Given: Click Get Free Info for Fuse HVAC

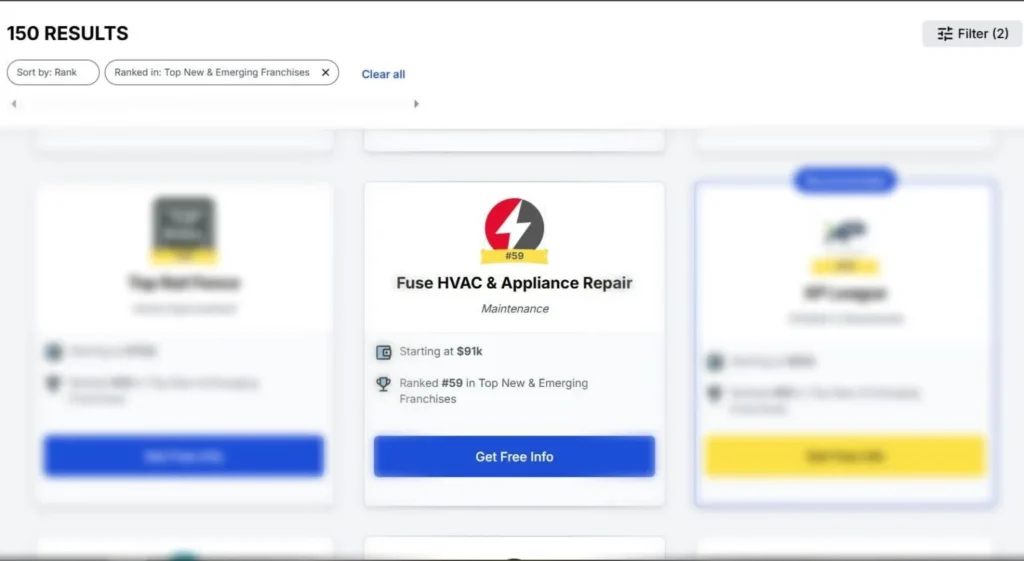Looking at the screenshot, I should tap(514, 457).
